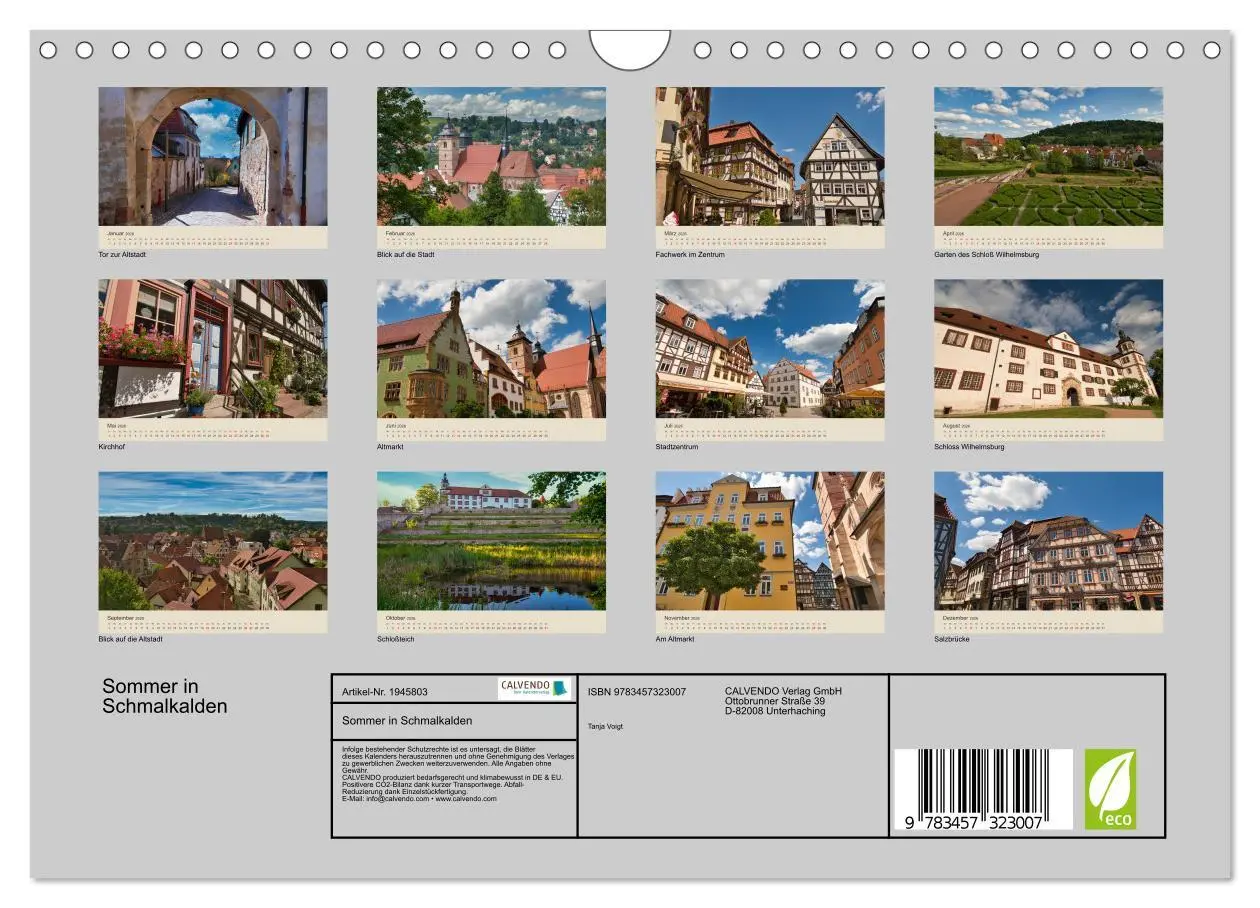
Task: Click the Januar calendar strip under the first photo
Action: click(212, 237)
